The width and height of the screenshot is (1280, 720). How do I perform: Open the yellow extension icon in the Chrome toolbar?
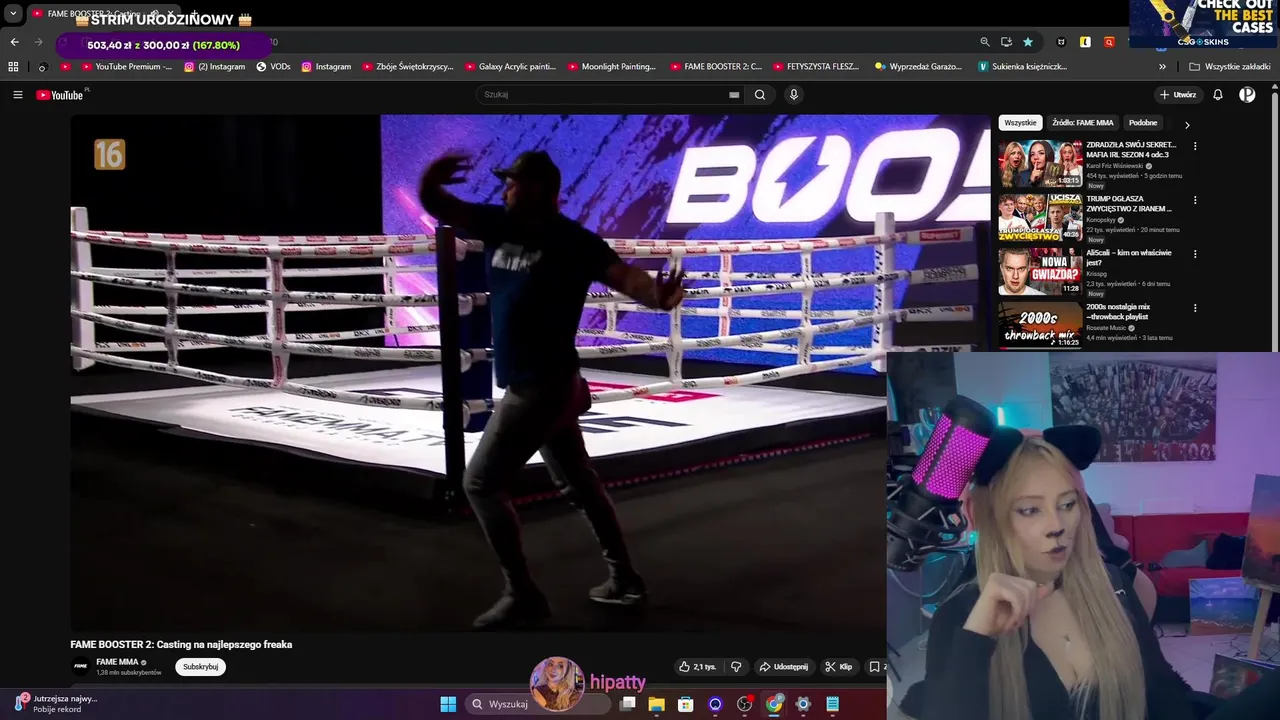(1085, 42)
